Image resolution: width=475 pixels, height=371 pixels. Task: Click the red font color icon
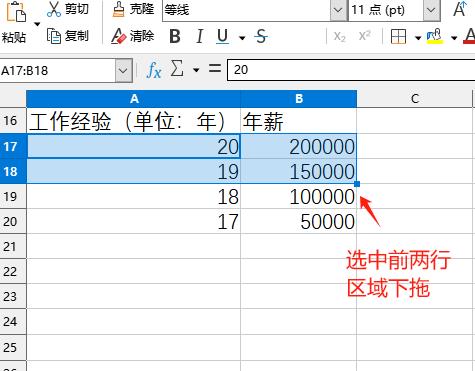point(469,36)
